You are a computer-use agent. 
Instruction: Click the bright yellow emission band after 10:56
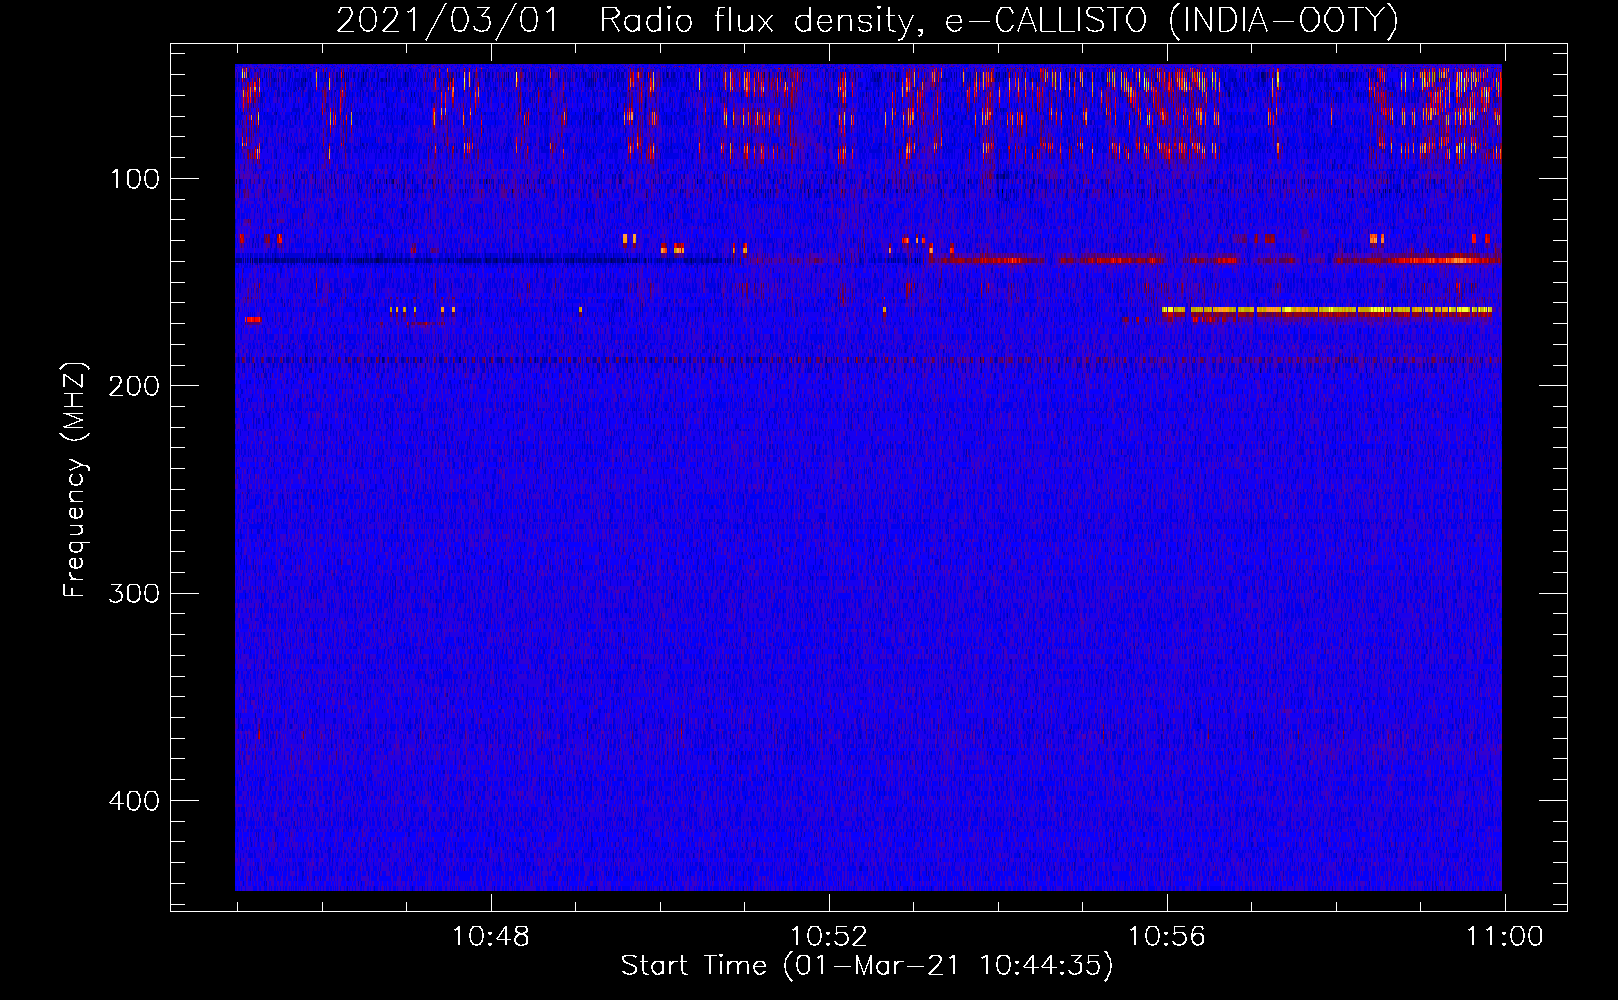(x=1327, y=311)
